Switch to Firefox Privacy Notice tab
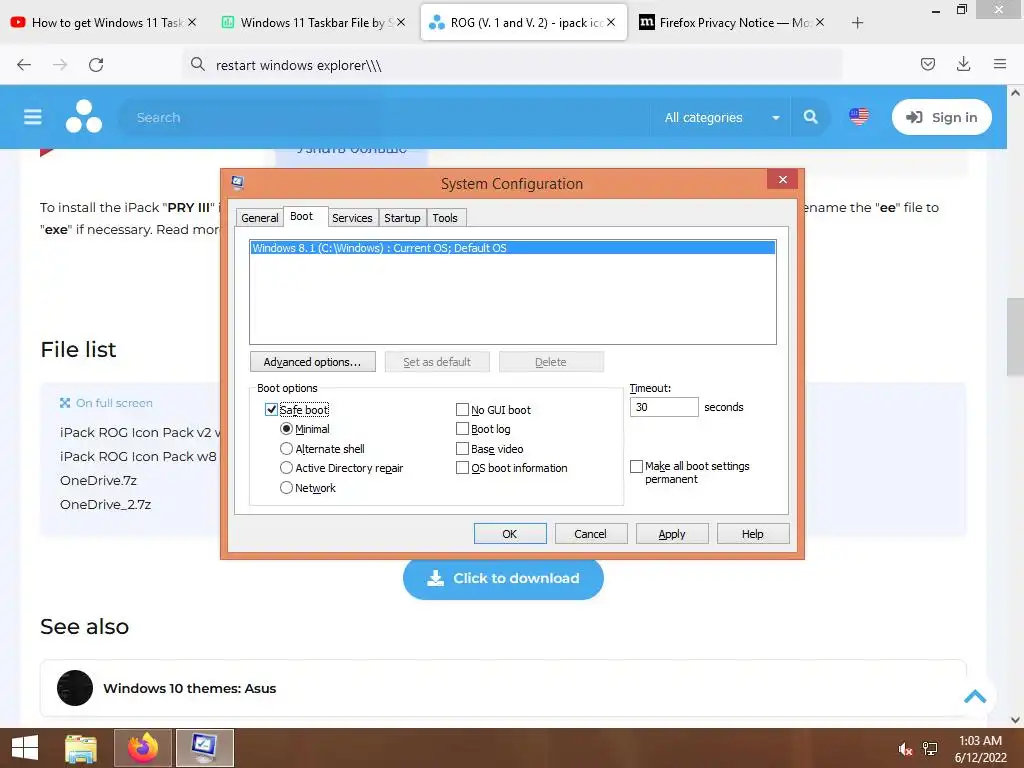This screenshot has width=1024, height=768. tap(733, 23)
